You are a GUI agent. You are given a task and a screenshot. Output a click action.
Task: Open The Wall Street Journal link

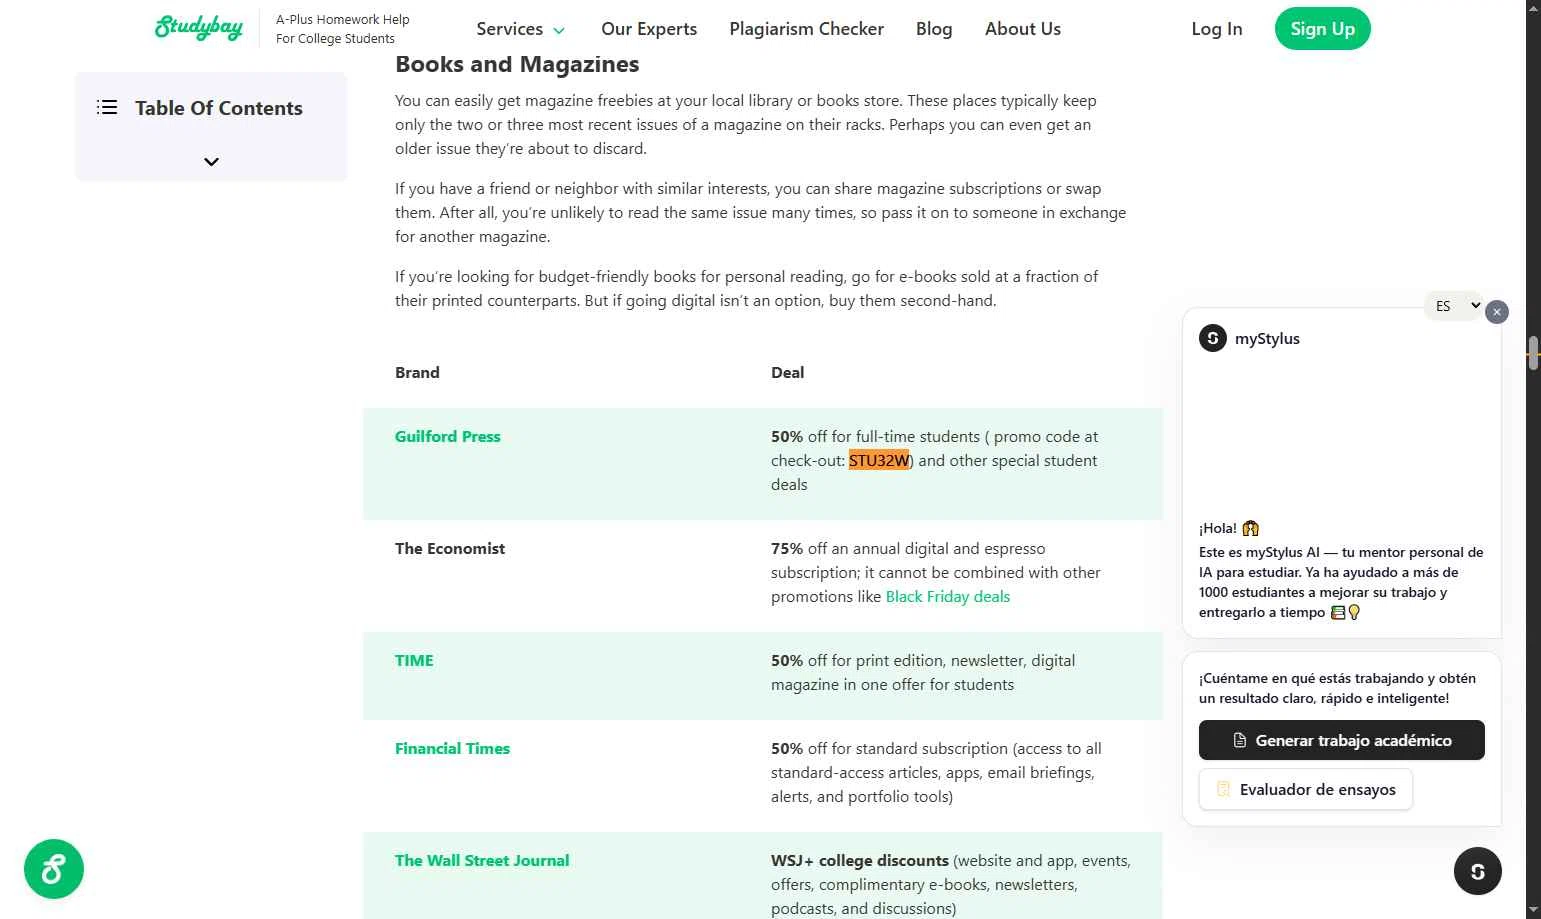tap(482, 860)
